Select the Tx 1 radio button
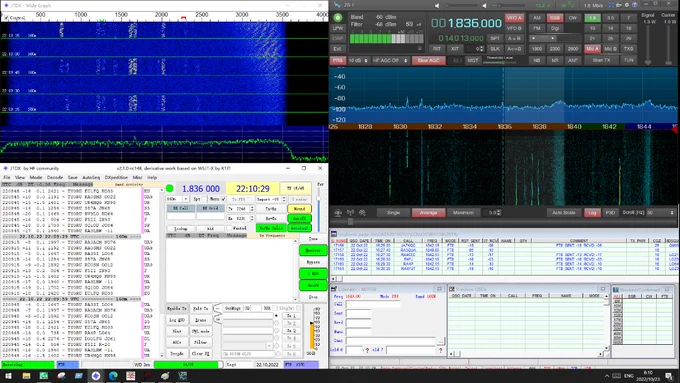680x383 pixels. pyautogui.click(x=277, y=315)
